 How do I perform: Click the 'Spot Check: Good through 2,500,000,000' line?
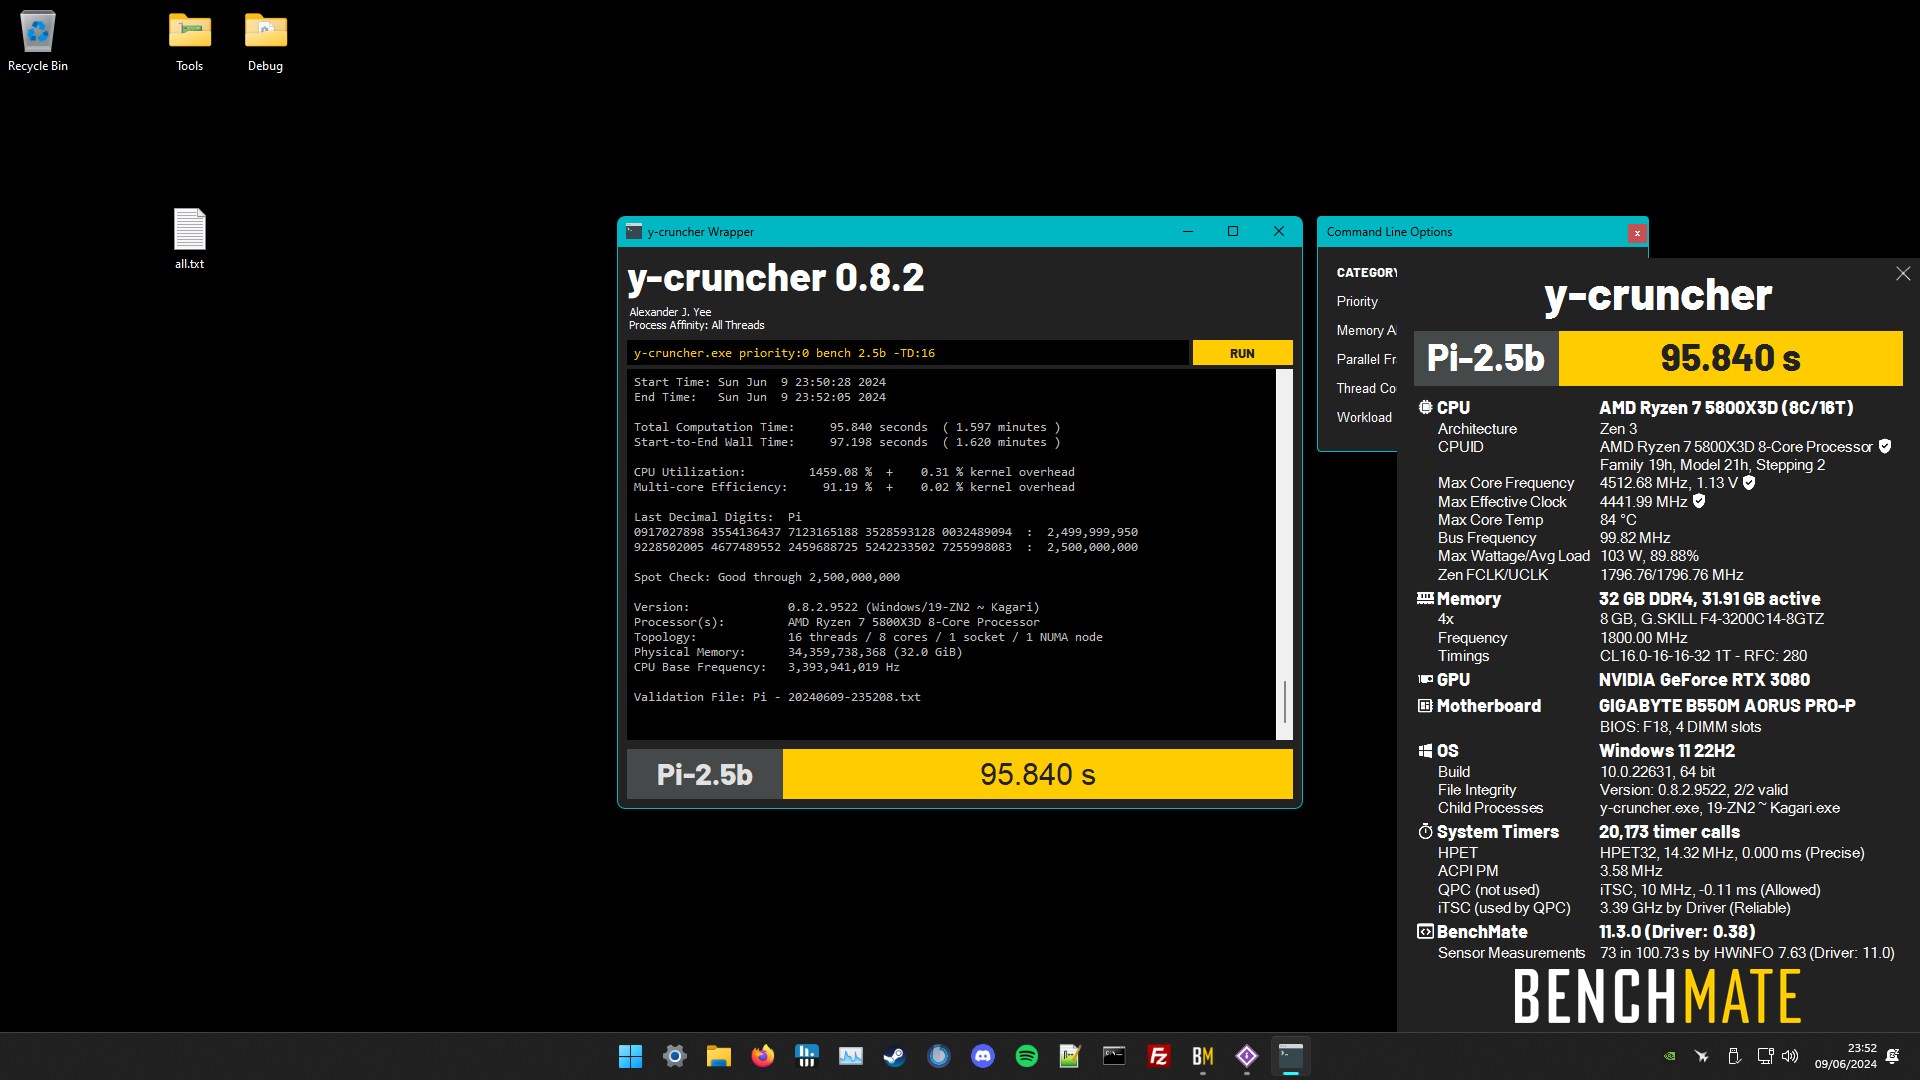pos(766,577)
